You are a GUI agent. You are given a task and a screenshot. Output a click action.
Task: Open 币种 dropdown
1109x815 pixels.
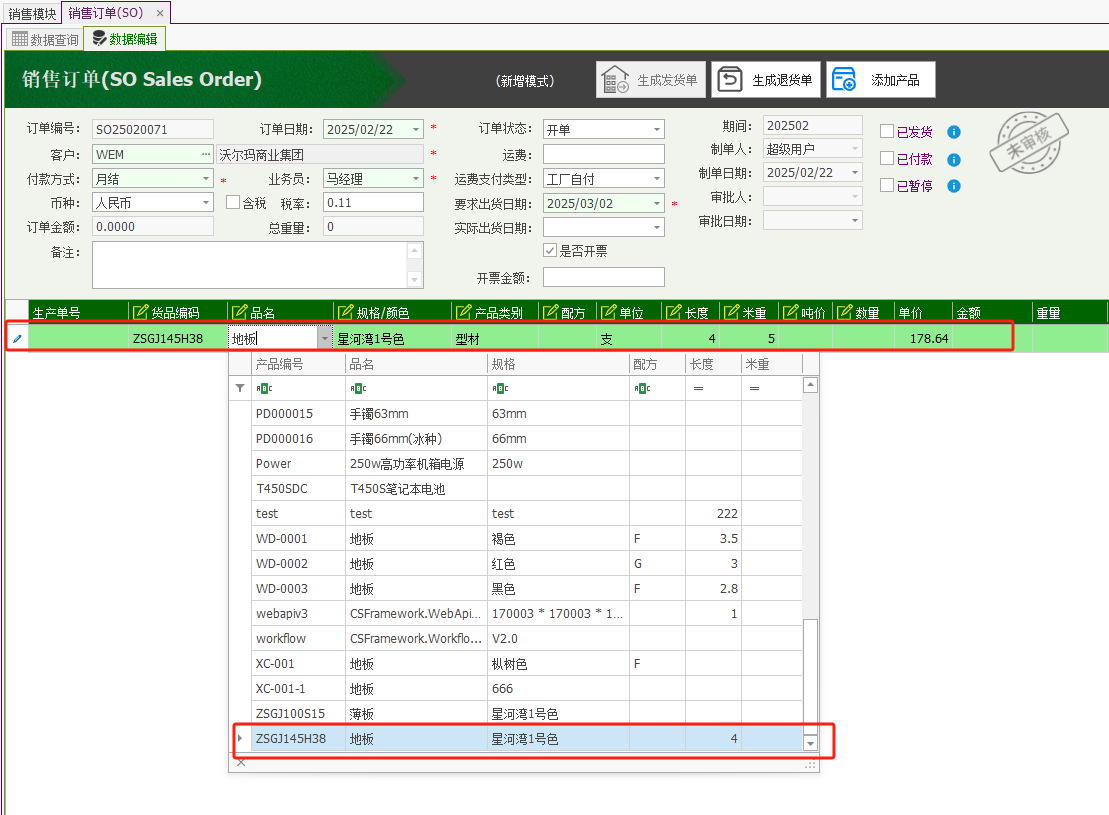click(x=206, y=202)
